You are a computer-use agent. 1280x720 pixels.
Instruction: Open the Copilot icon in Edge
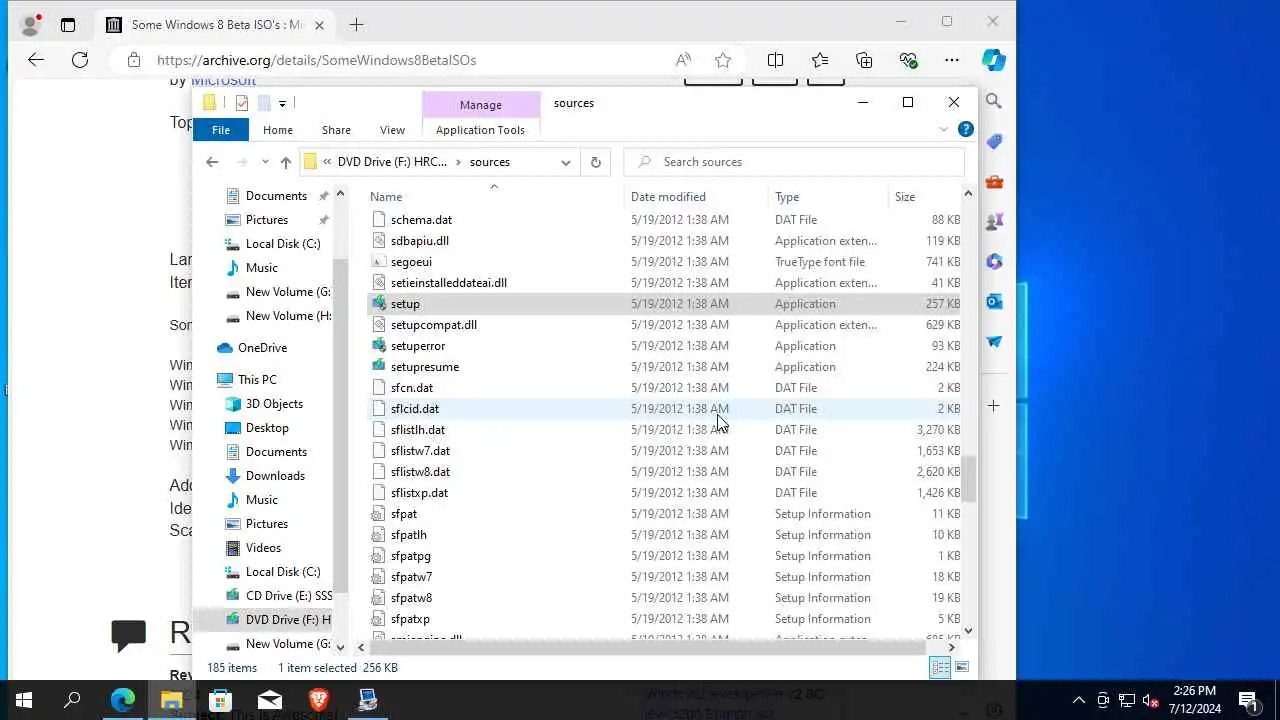[x=993, y=60]
